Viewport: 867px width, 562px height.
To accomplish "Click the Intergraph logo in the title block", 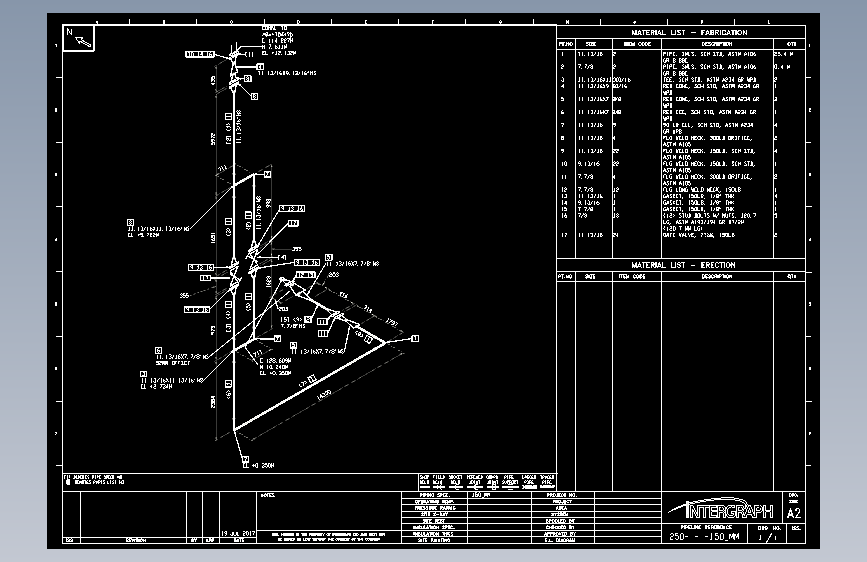I will (722, 508).
